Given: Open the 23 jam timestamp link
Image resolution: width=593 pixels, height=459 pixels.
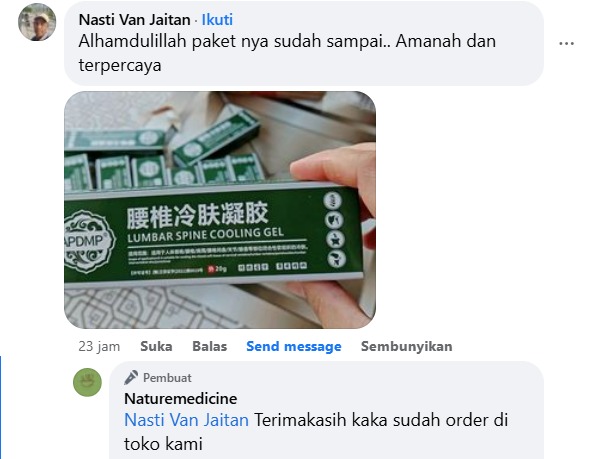Looking at the screenshot, I should [x=99, y=346].
